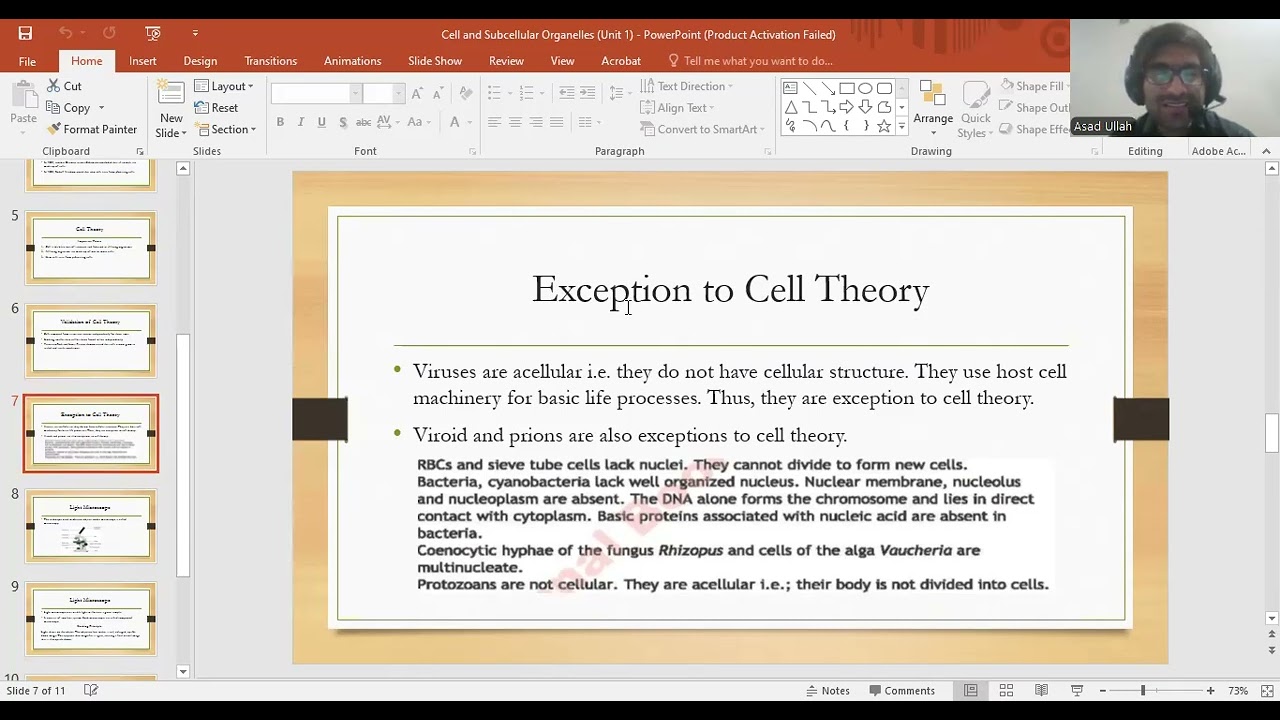Expand the shapes gallery More arrow
The width and height of the screenshot is (1280, 720).
pos(902,127)
